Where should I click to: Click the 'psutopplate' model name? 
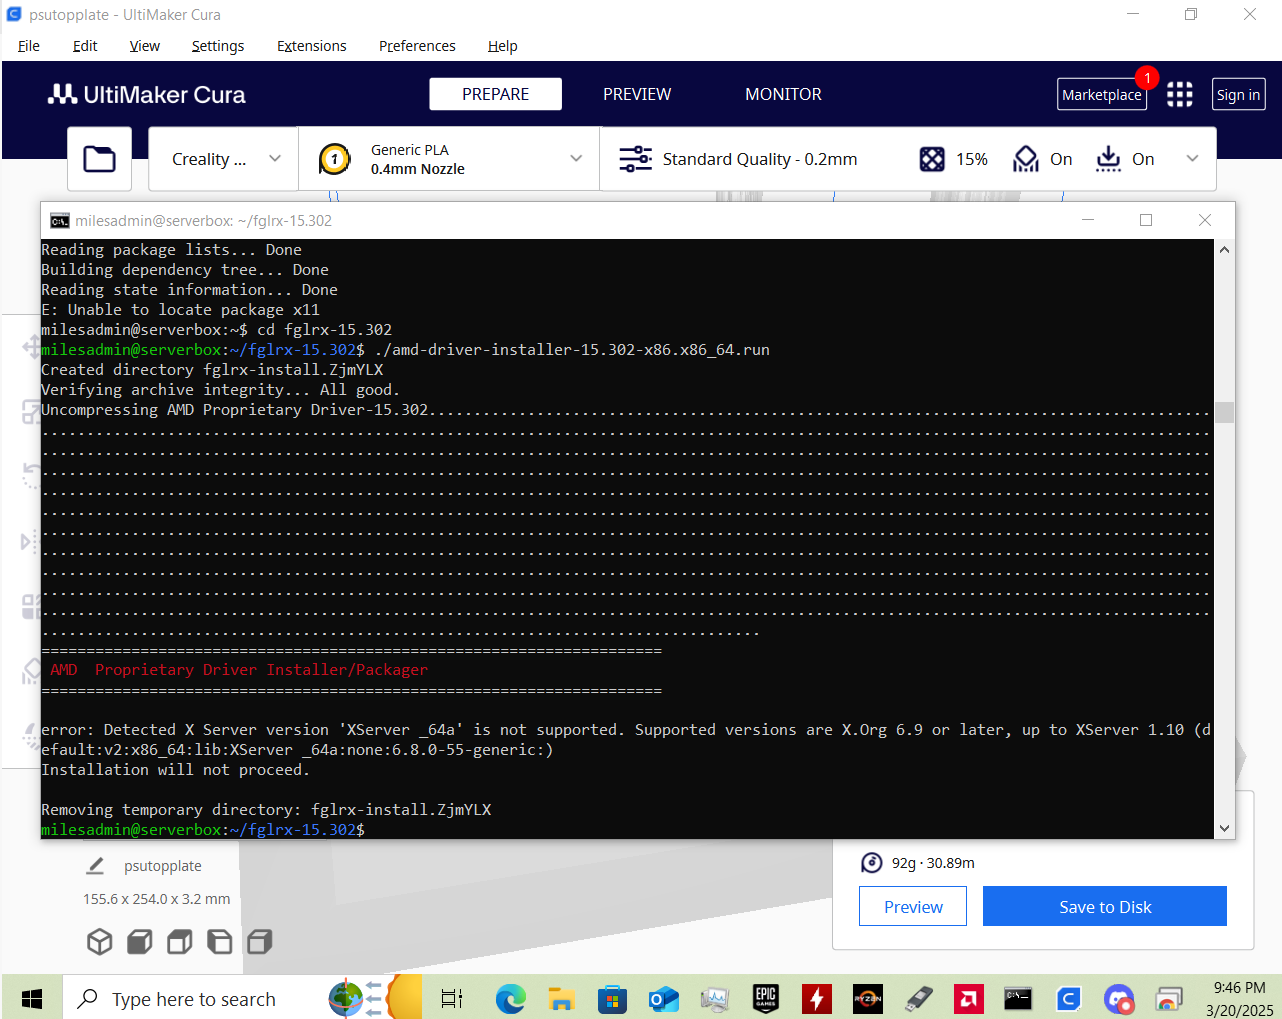pos(163,866)
